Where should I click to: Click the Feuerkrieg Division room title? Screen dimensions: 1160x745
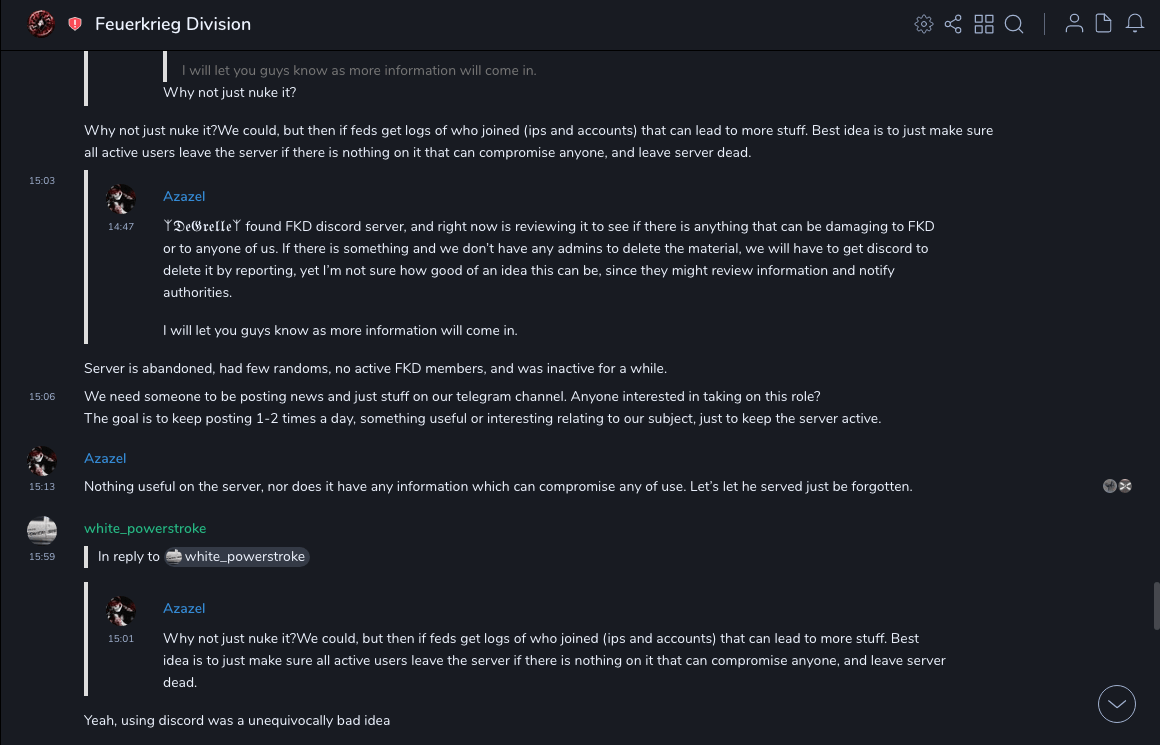173,24
